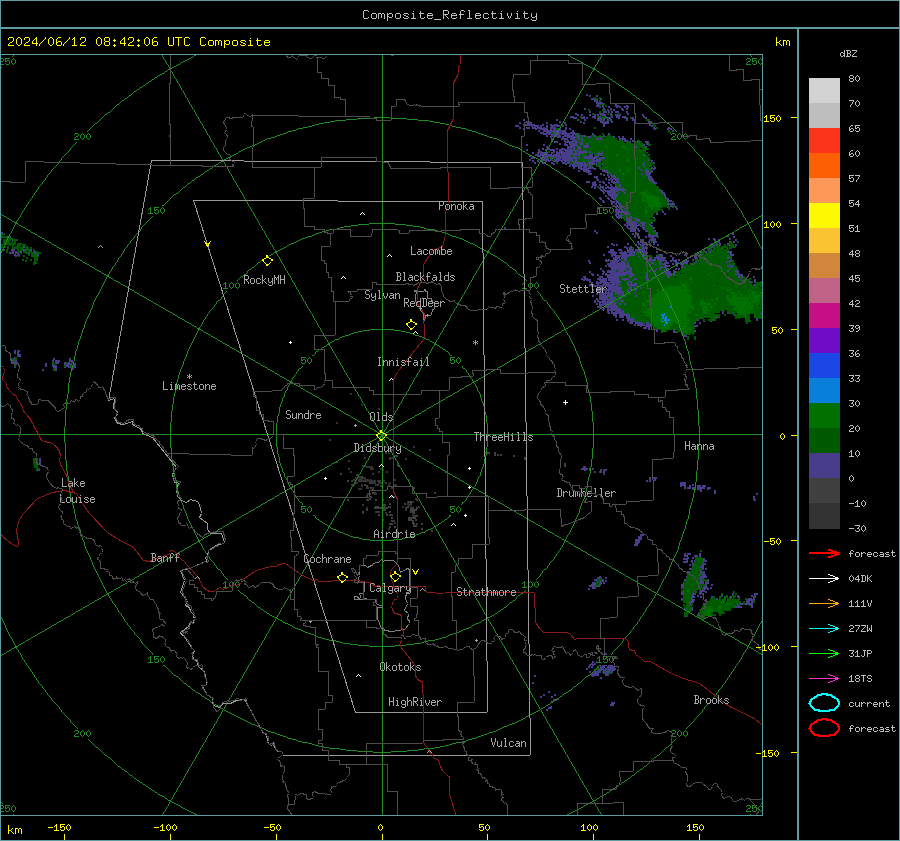
Task: Click the magenta 39 dBZ color swatch
Action: [x=824, y=316]
